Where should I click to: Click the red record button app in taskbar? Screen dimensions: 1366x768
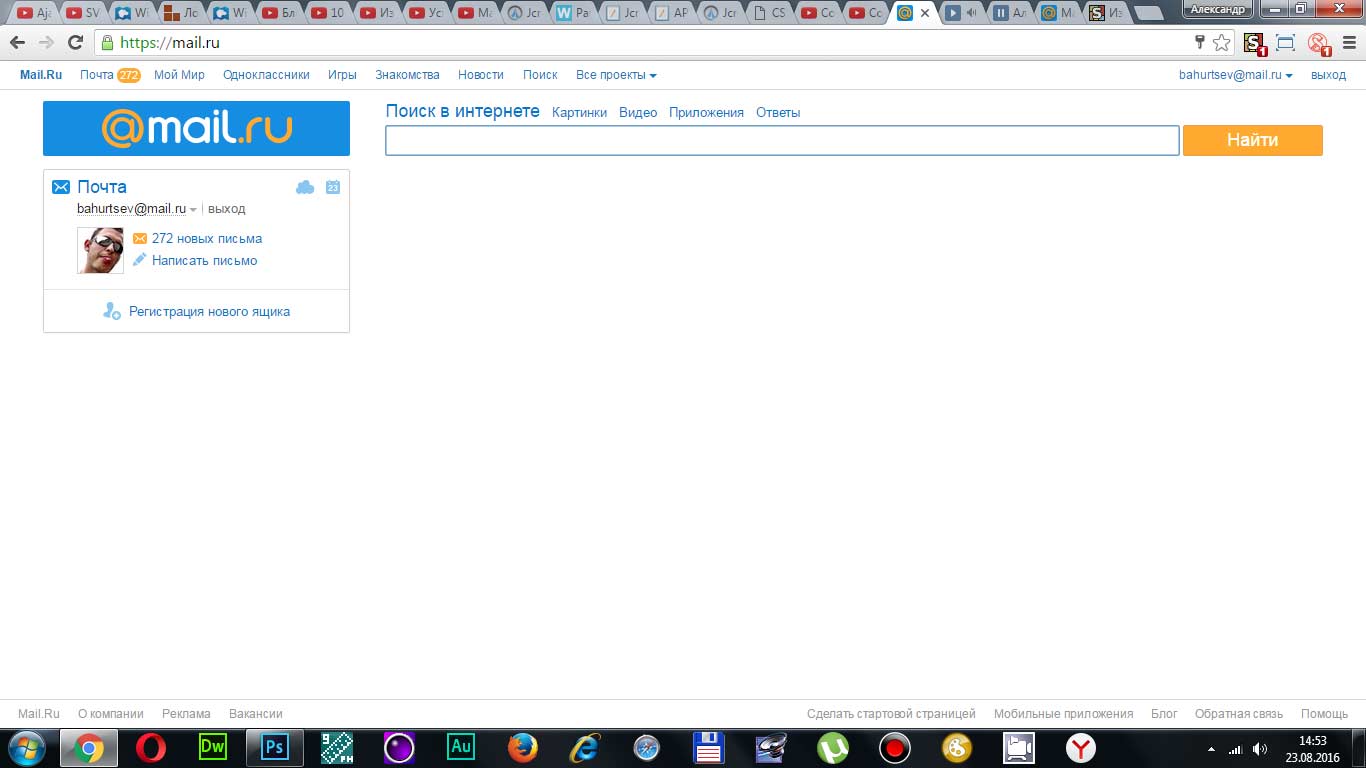click(x=895, y=748)
